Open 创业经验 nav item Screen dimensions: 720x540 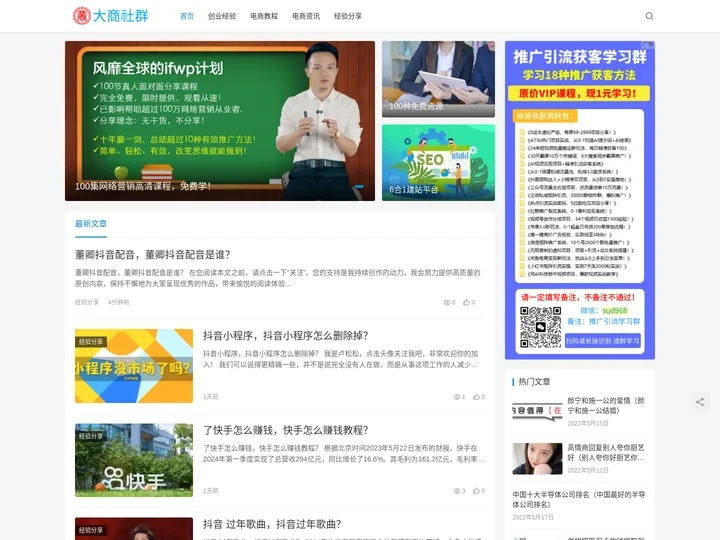222,16
